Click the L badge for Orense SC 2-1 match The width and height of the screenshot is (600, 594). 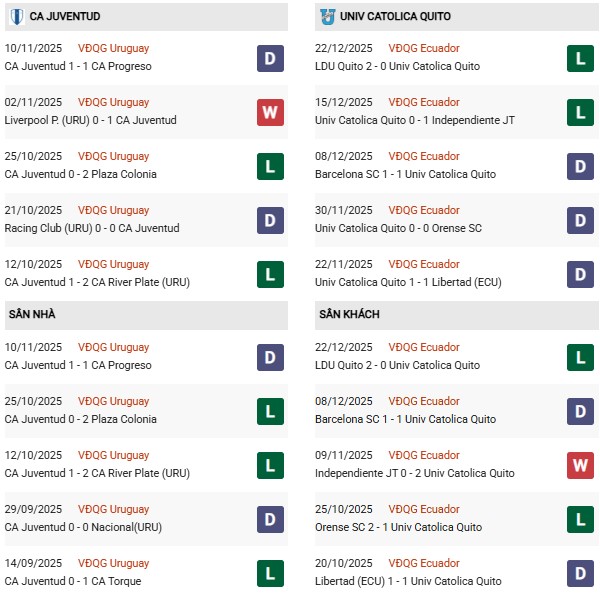[x=580, y=519]
